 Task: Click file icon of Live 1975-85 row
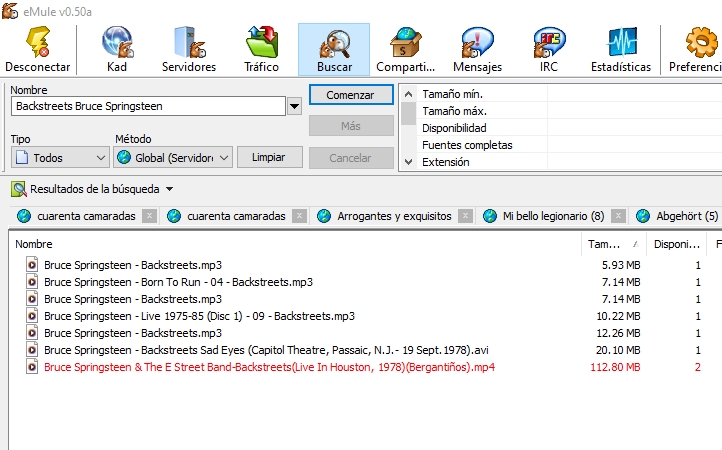coord(32,316)
